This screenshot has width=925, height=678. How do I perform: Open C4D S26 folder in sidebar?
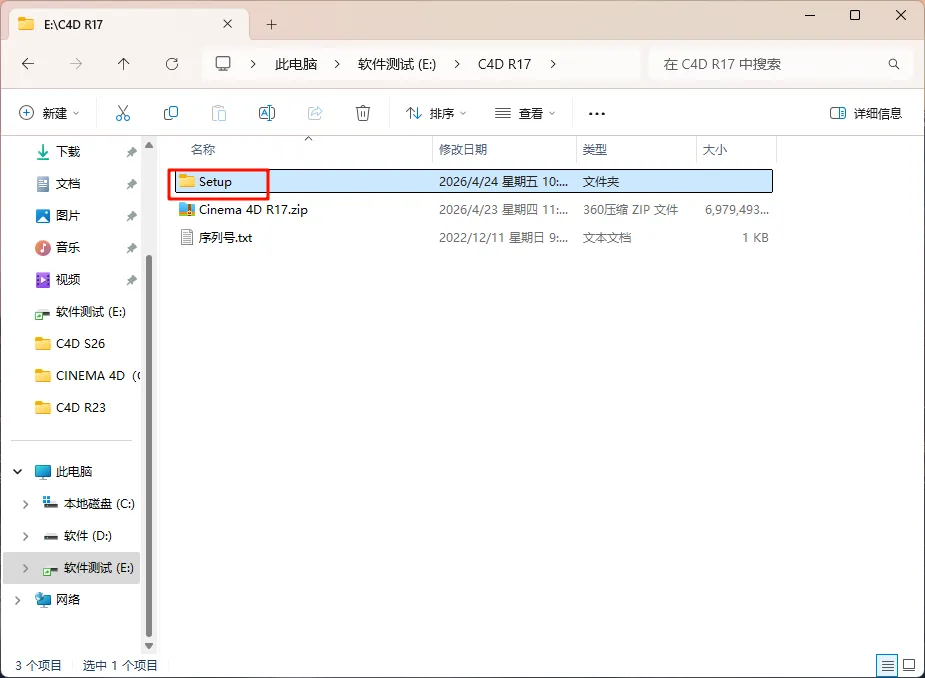80,343
